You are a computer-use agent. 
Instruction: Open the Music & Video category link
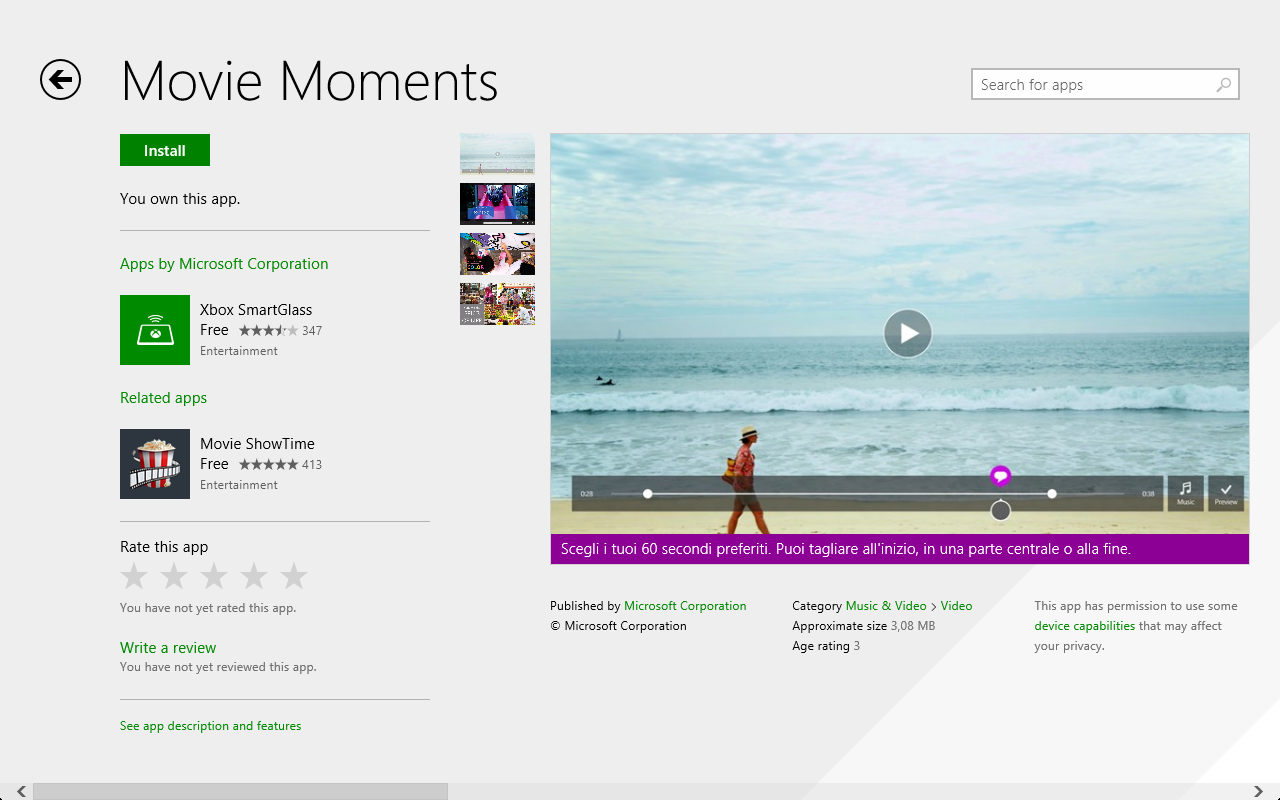click(x=886, y=606)
